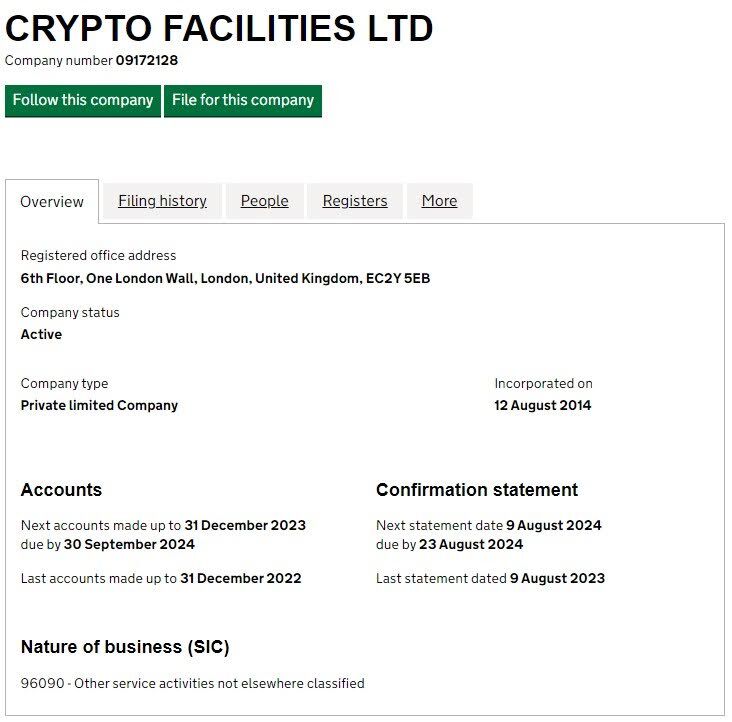The height and width of the screenshot is (722, 732).
Task: Click the One London Wall registered address
Action: 225,278
